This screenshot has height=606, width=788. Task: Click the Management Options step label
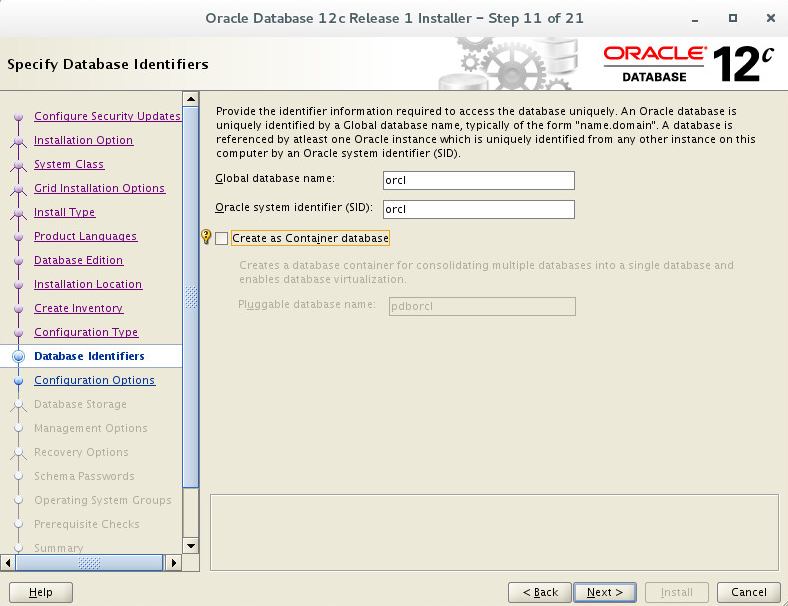pos(90,428)
